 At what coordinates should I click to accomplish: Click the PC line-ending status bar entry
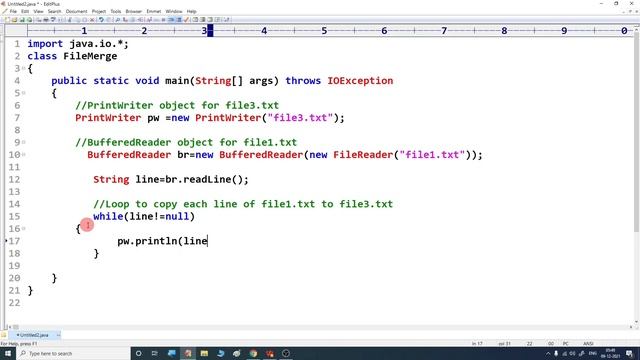coord(566,344)
